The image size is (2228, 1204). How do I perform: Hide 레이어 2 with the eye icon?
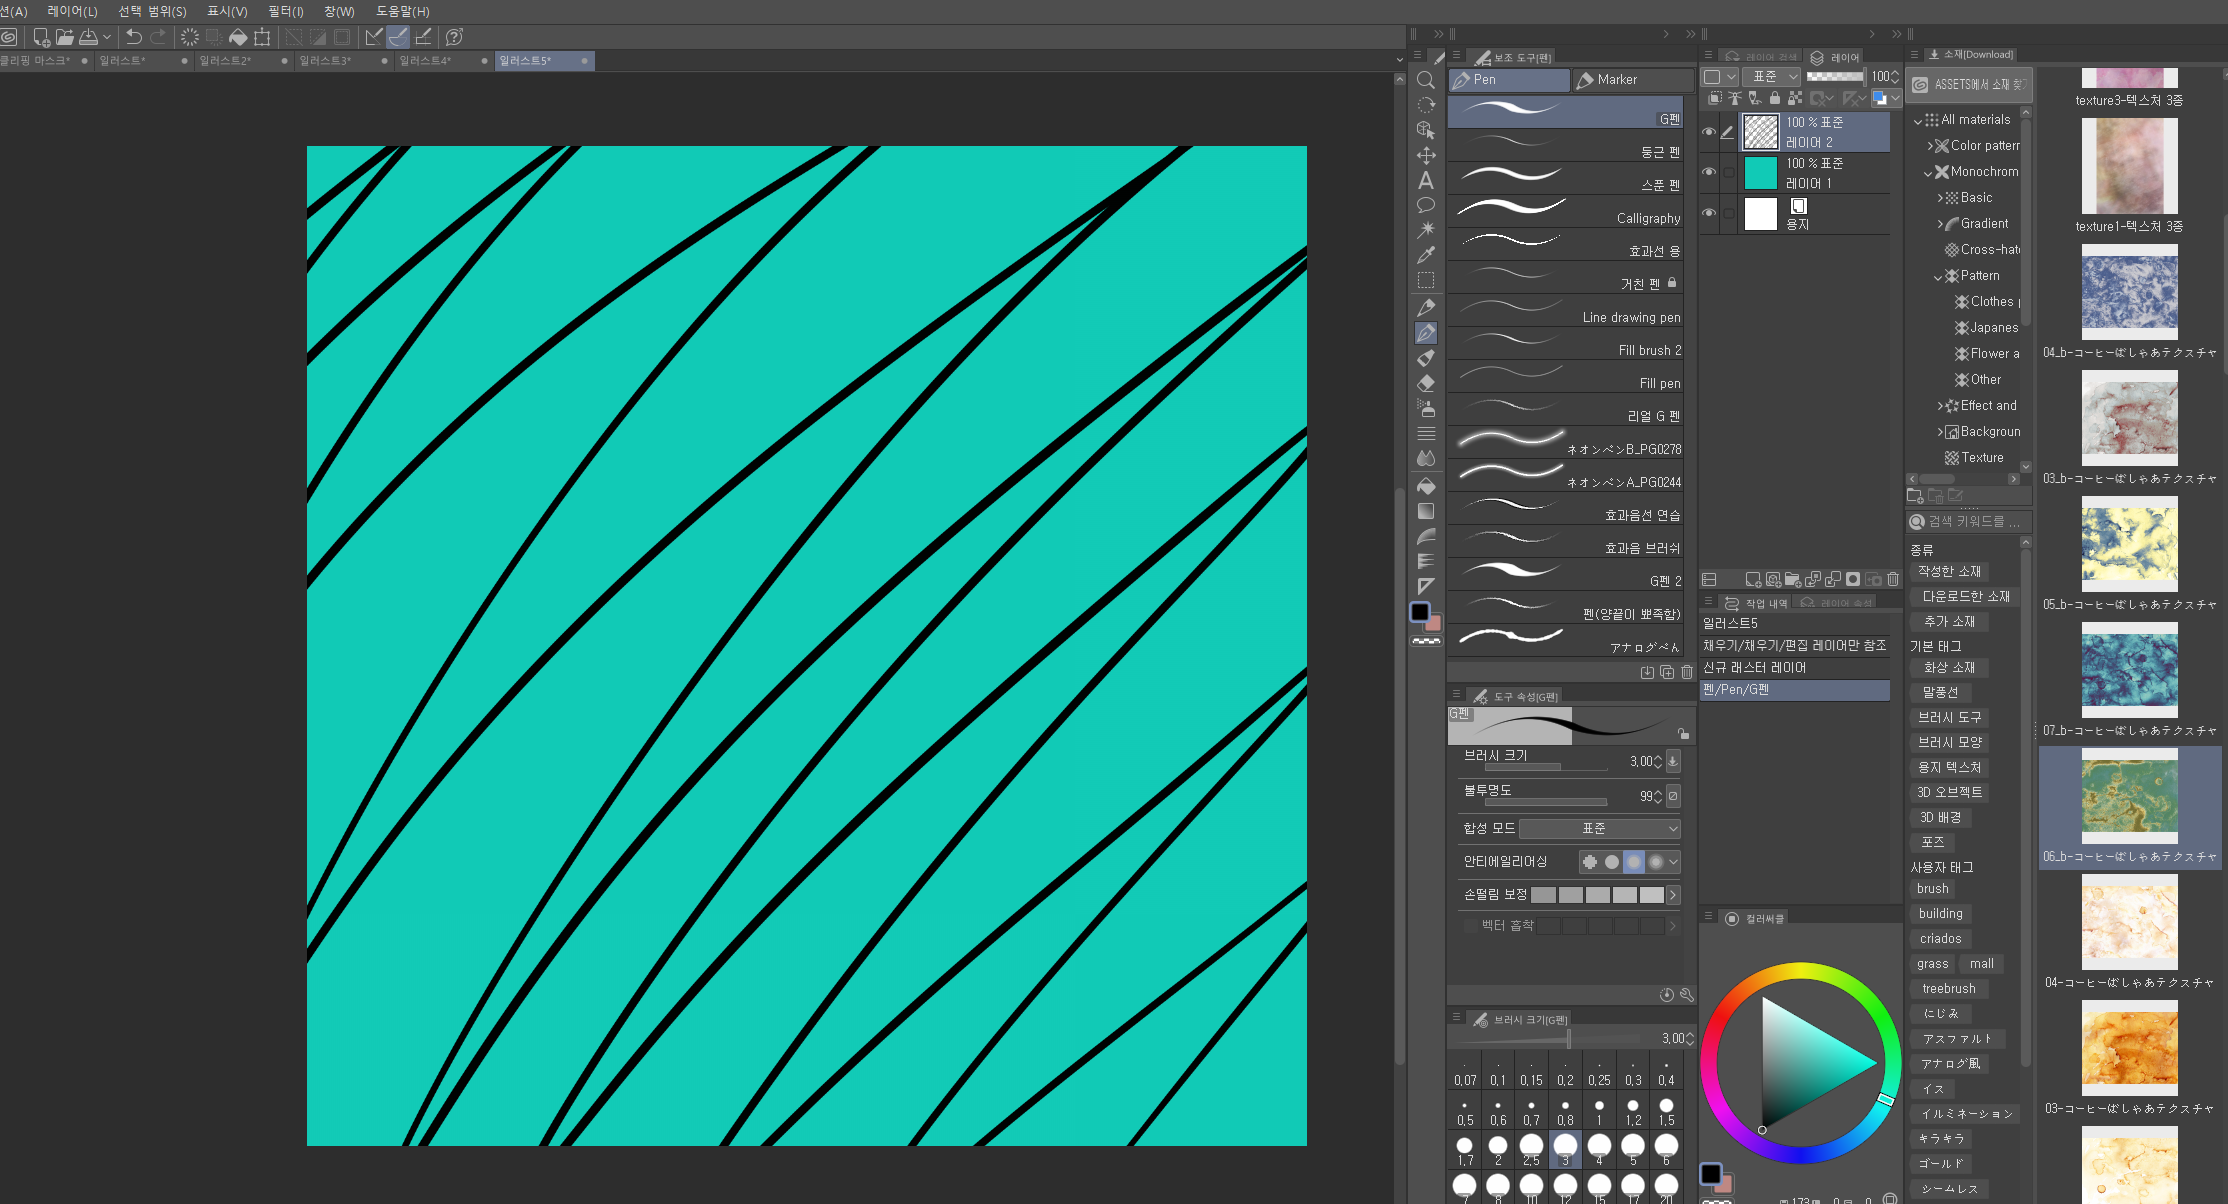1709,132
